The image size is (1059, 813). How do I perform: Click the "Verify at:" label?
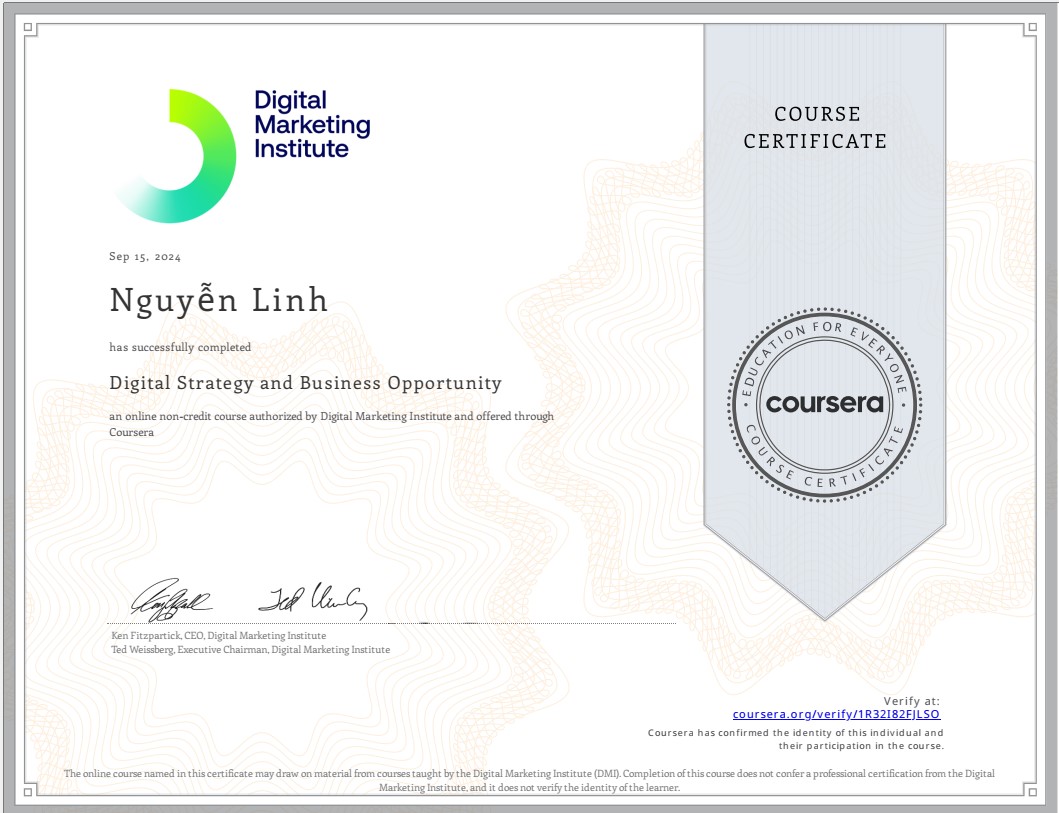tap(912, 701)
